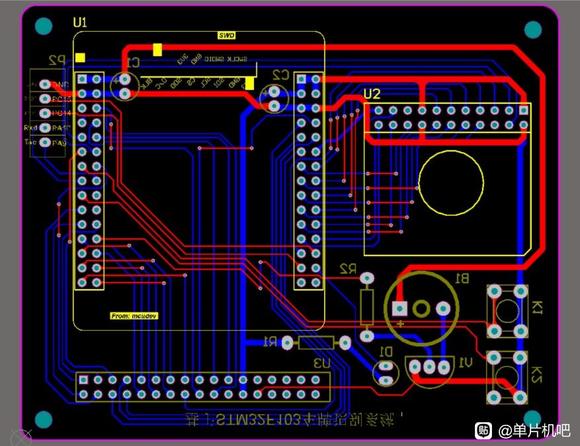580x446 pixels.
Task: Select the upper pad of capacitor C2
Action: click(274, 91)
